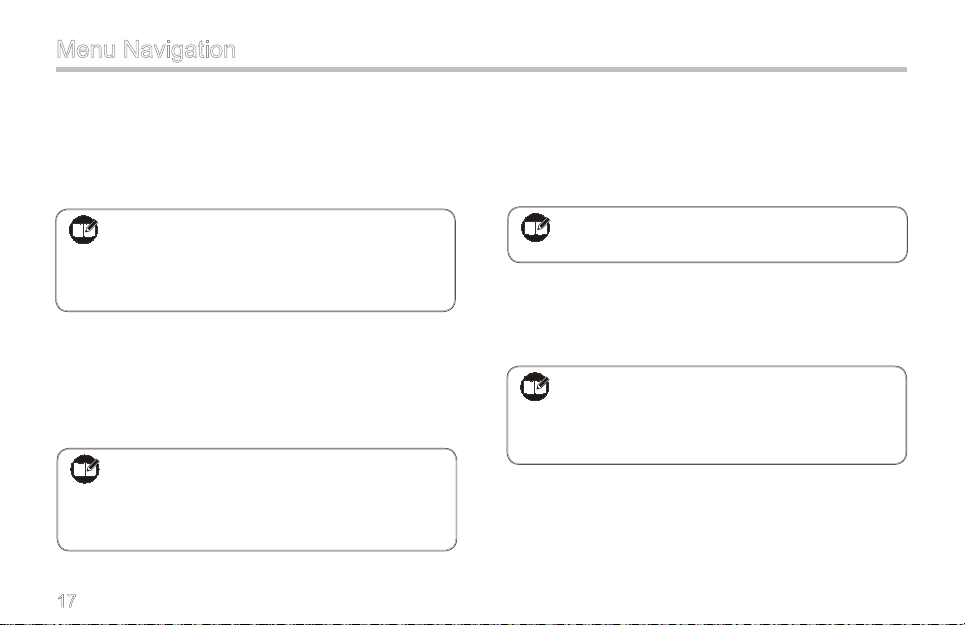Click the note icon in the lower-left box
The height and width of the screenshot is (625, 965).
(x=85, y=469)
